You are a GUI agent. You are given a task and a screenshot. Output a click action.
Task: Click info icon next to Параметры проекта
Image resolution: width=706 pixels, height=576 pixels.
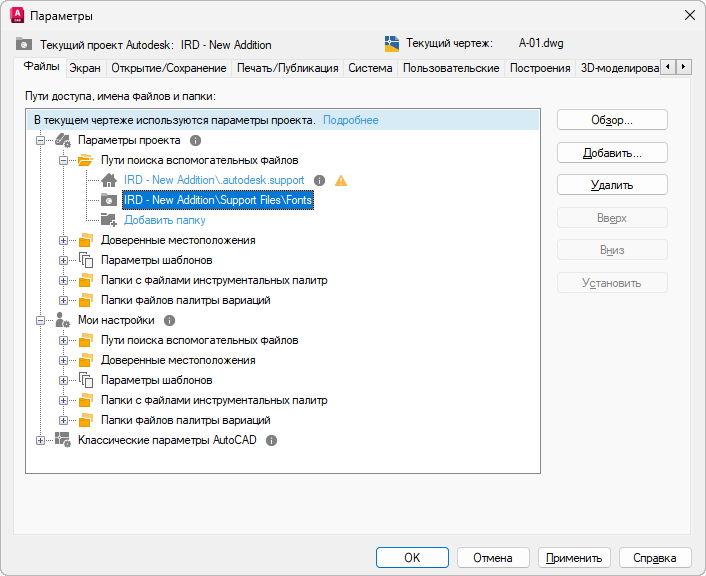(196, 141)
